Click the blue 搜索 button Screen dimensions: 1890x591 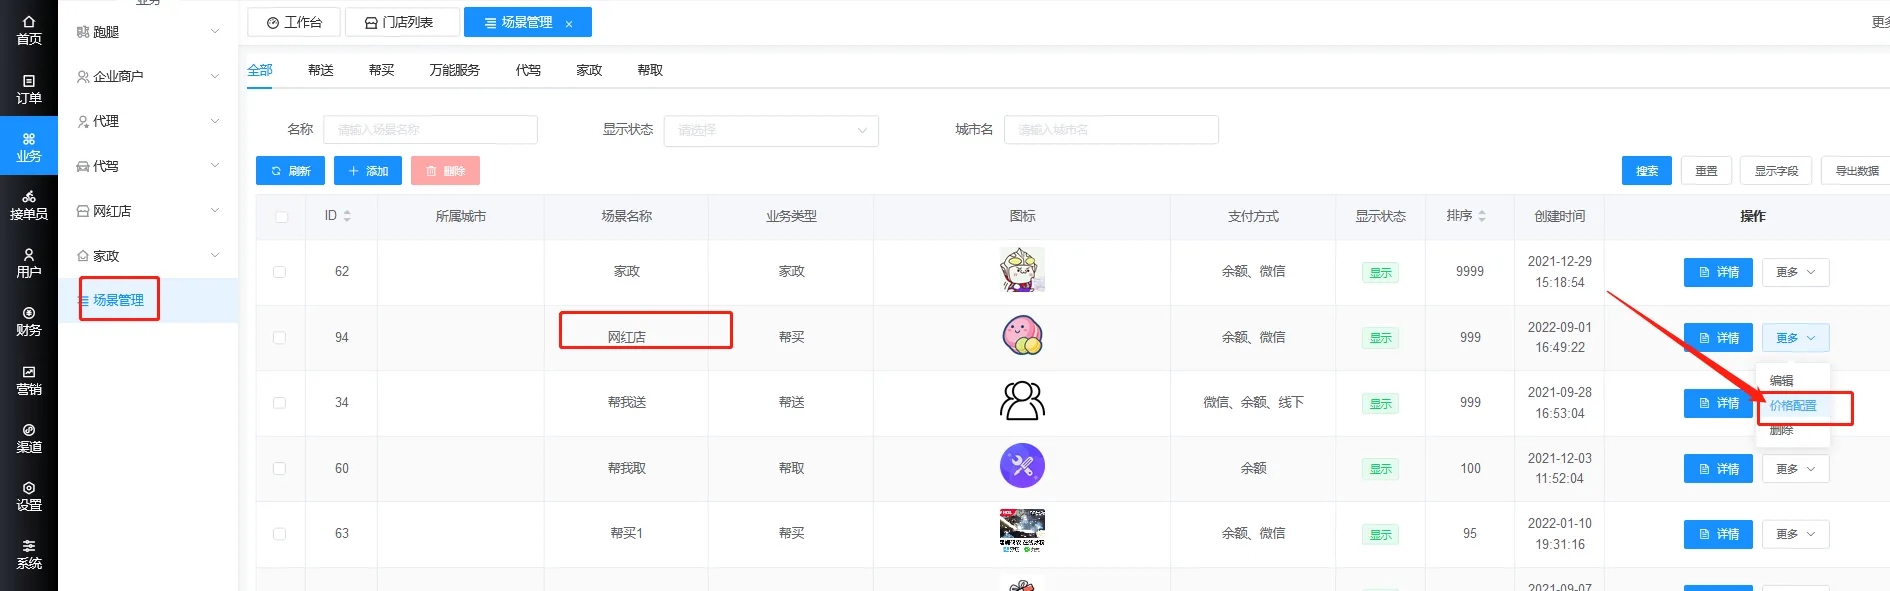click(1646, 171)
